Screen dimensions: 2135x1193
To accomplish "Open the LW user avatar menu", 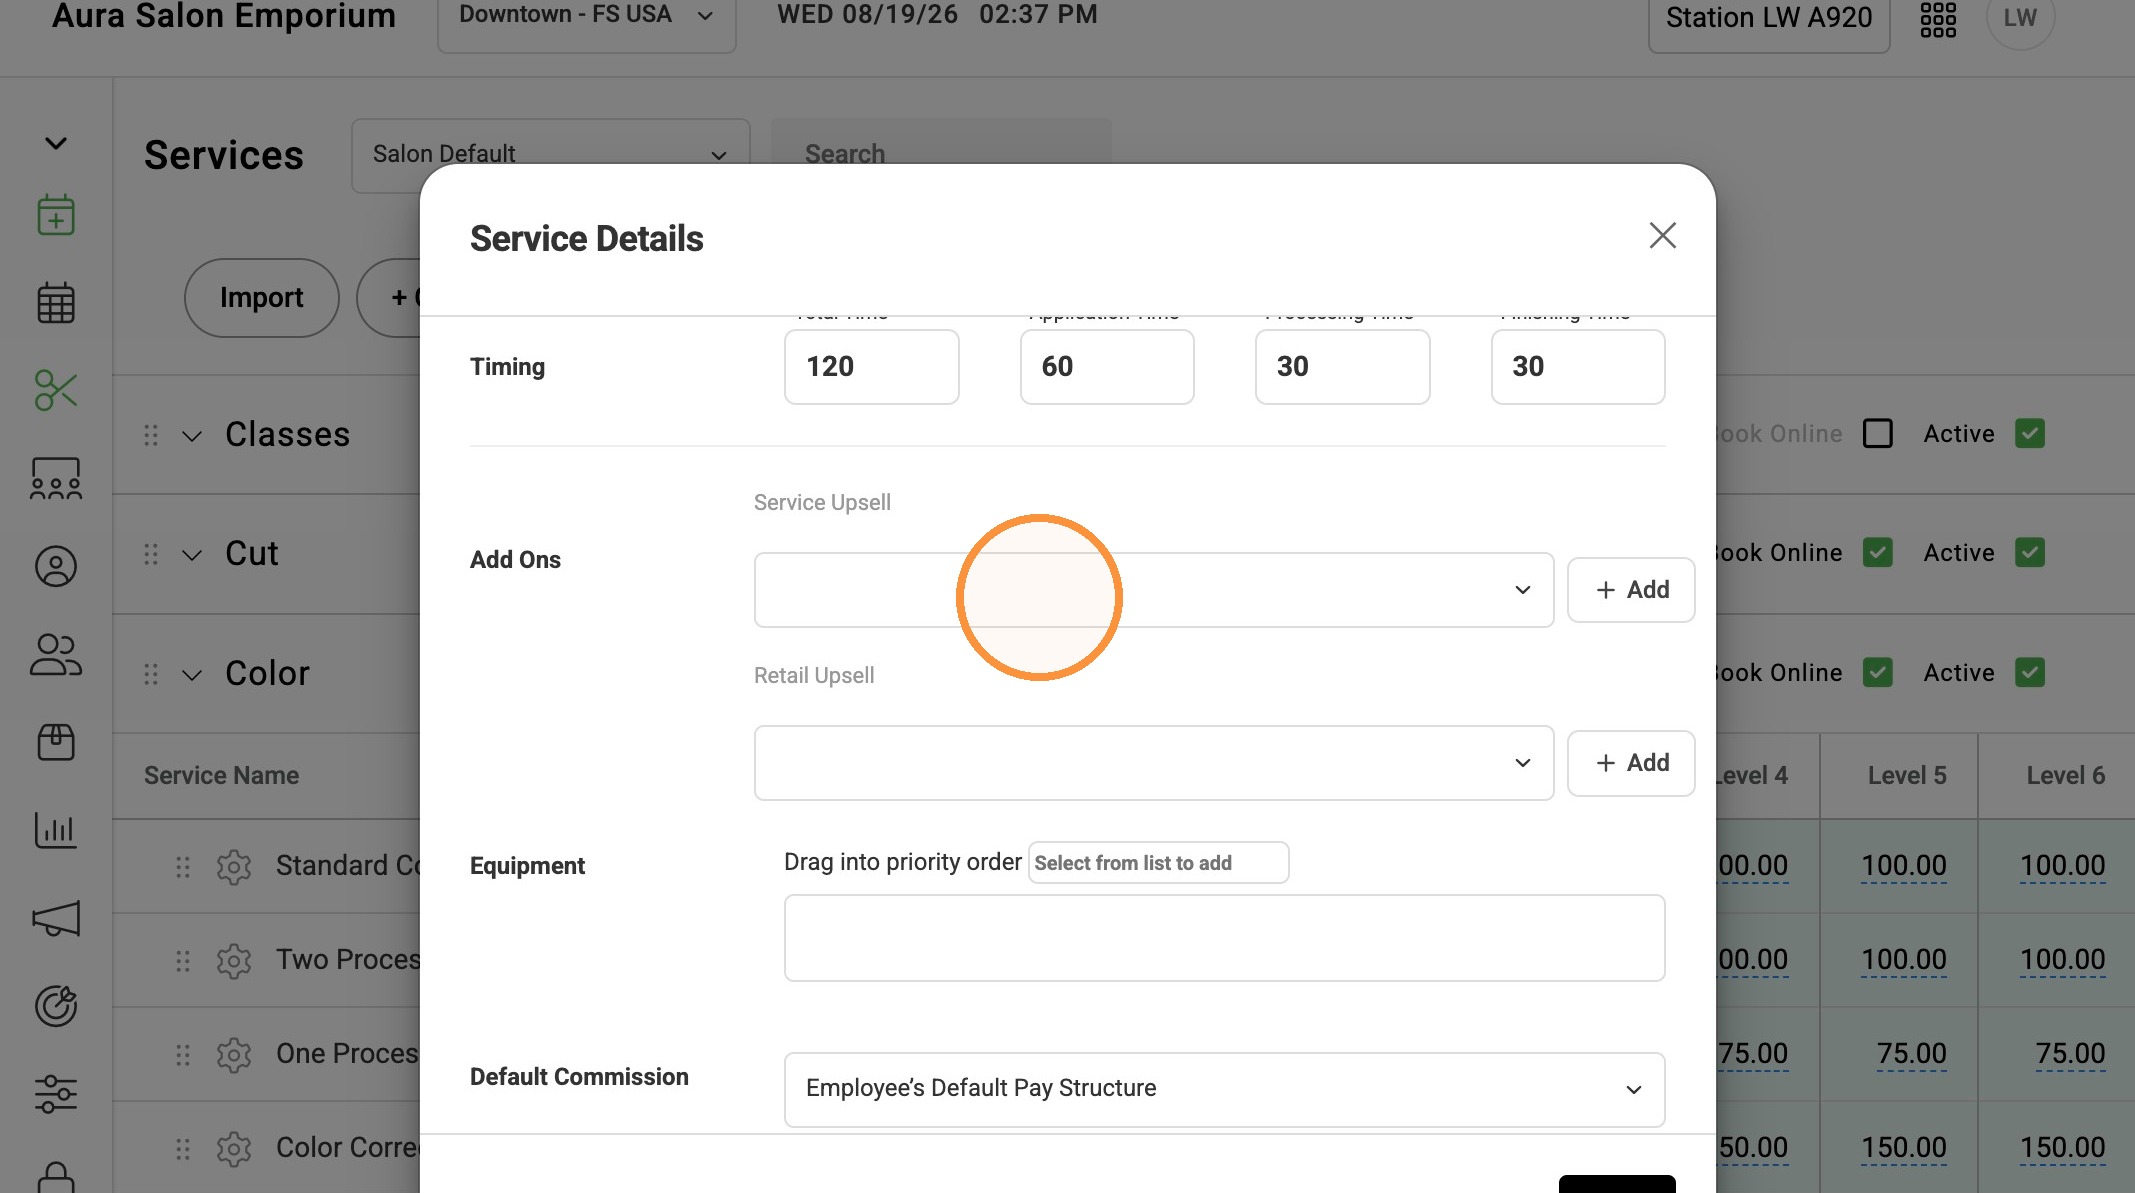I will click(2020, 18).
